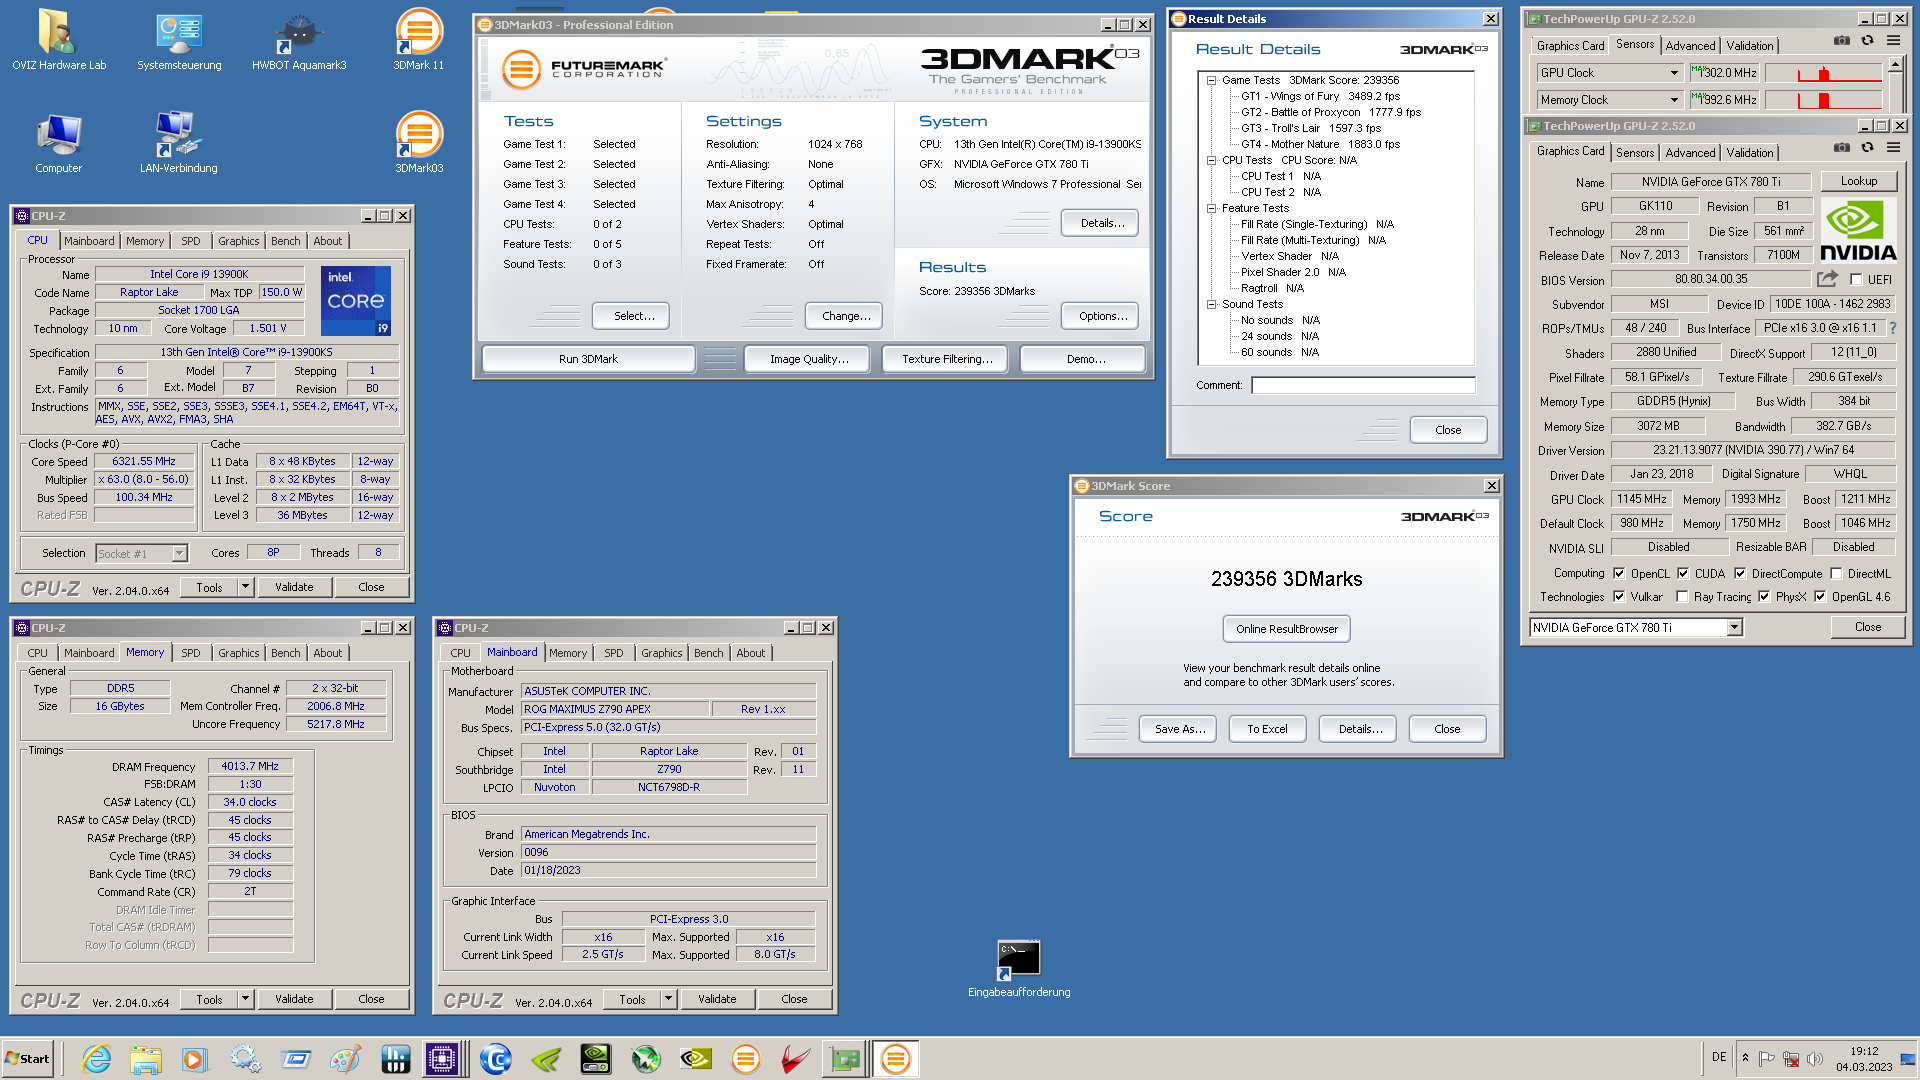Click the Bus Interface question mark icon
Viewport: 1920px width, 1080px height.
1892,328
